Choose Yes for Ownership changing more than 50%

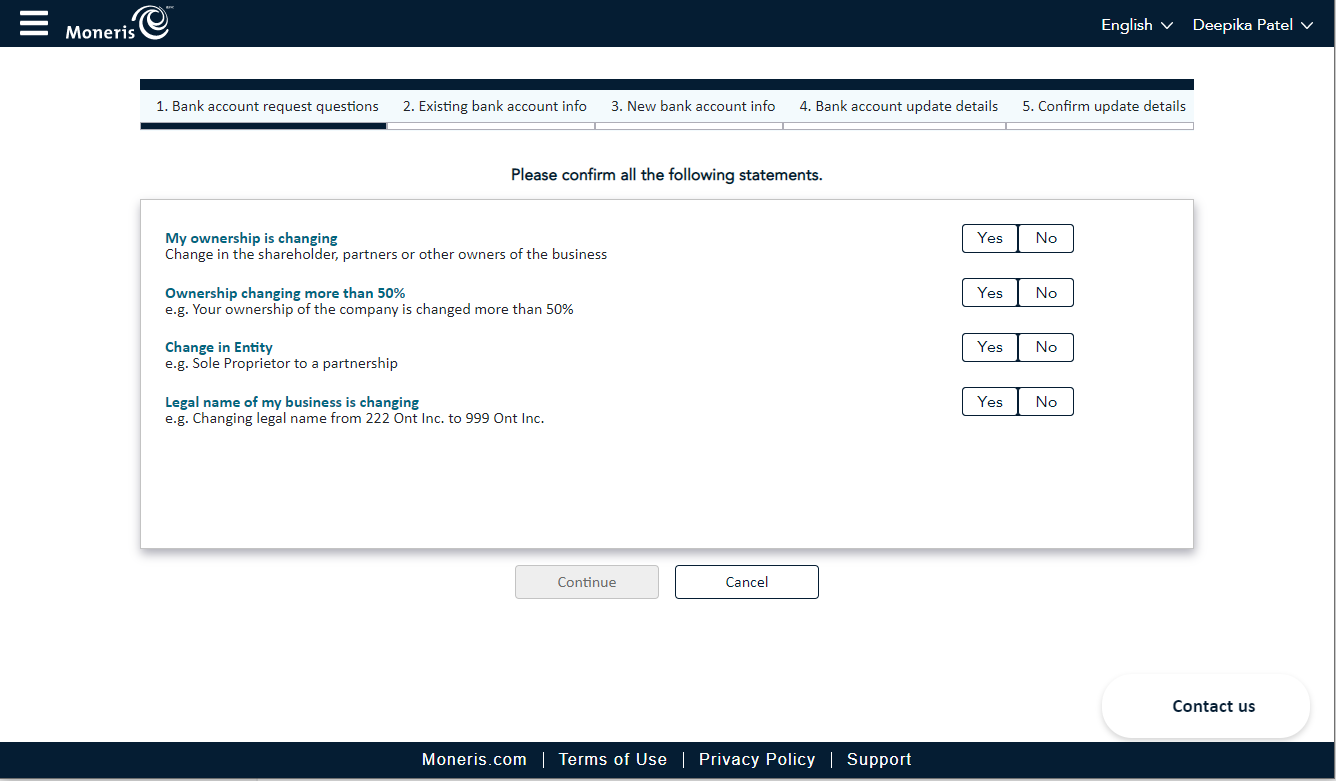pos(990,293)
